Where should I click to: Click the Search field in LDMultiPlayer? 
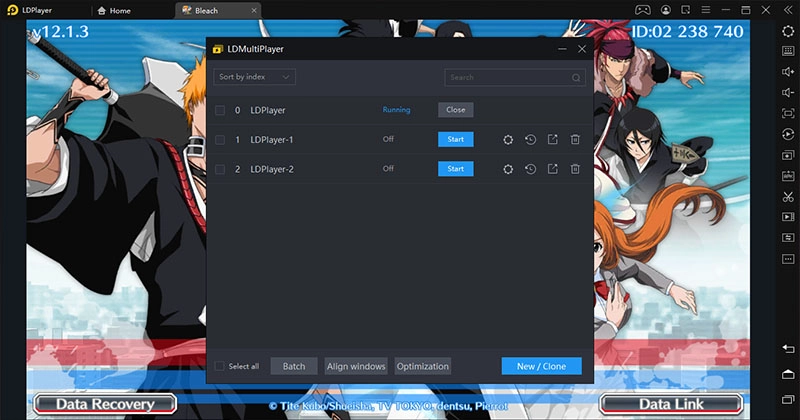click(515, 78)
